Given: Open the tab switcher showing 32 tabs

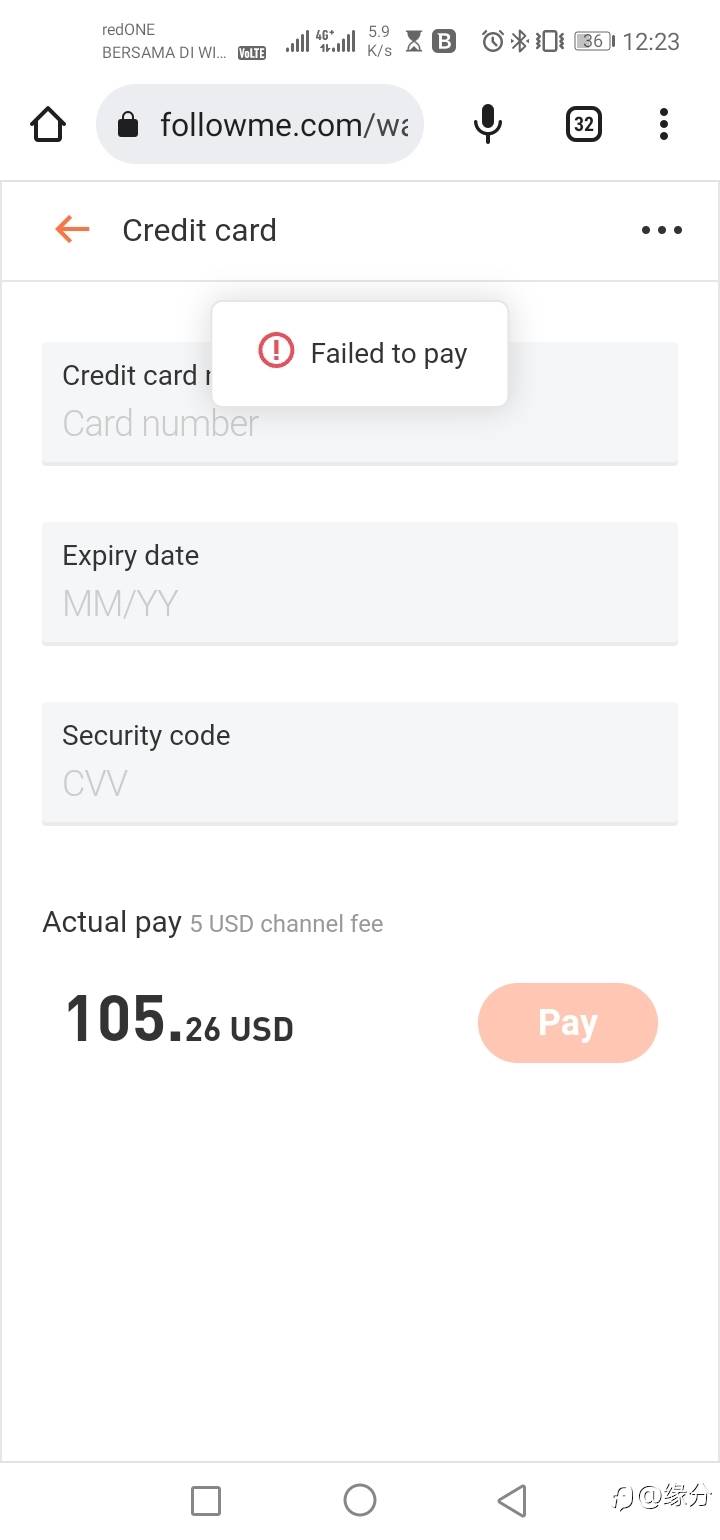Looking at the screenshot, I should (584, 125).
